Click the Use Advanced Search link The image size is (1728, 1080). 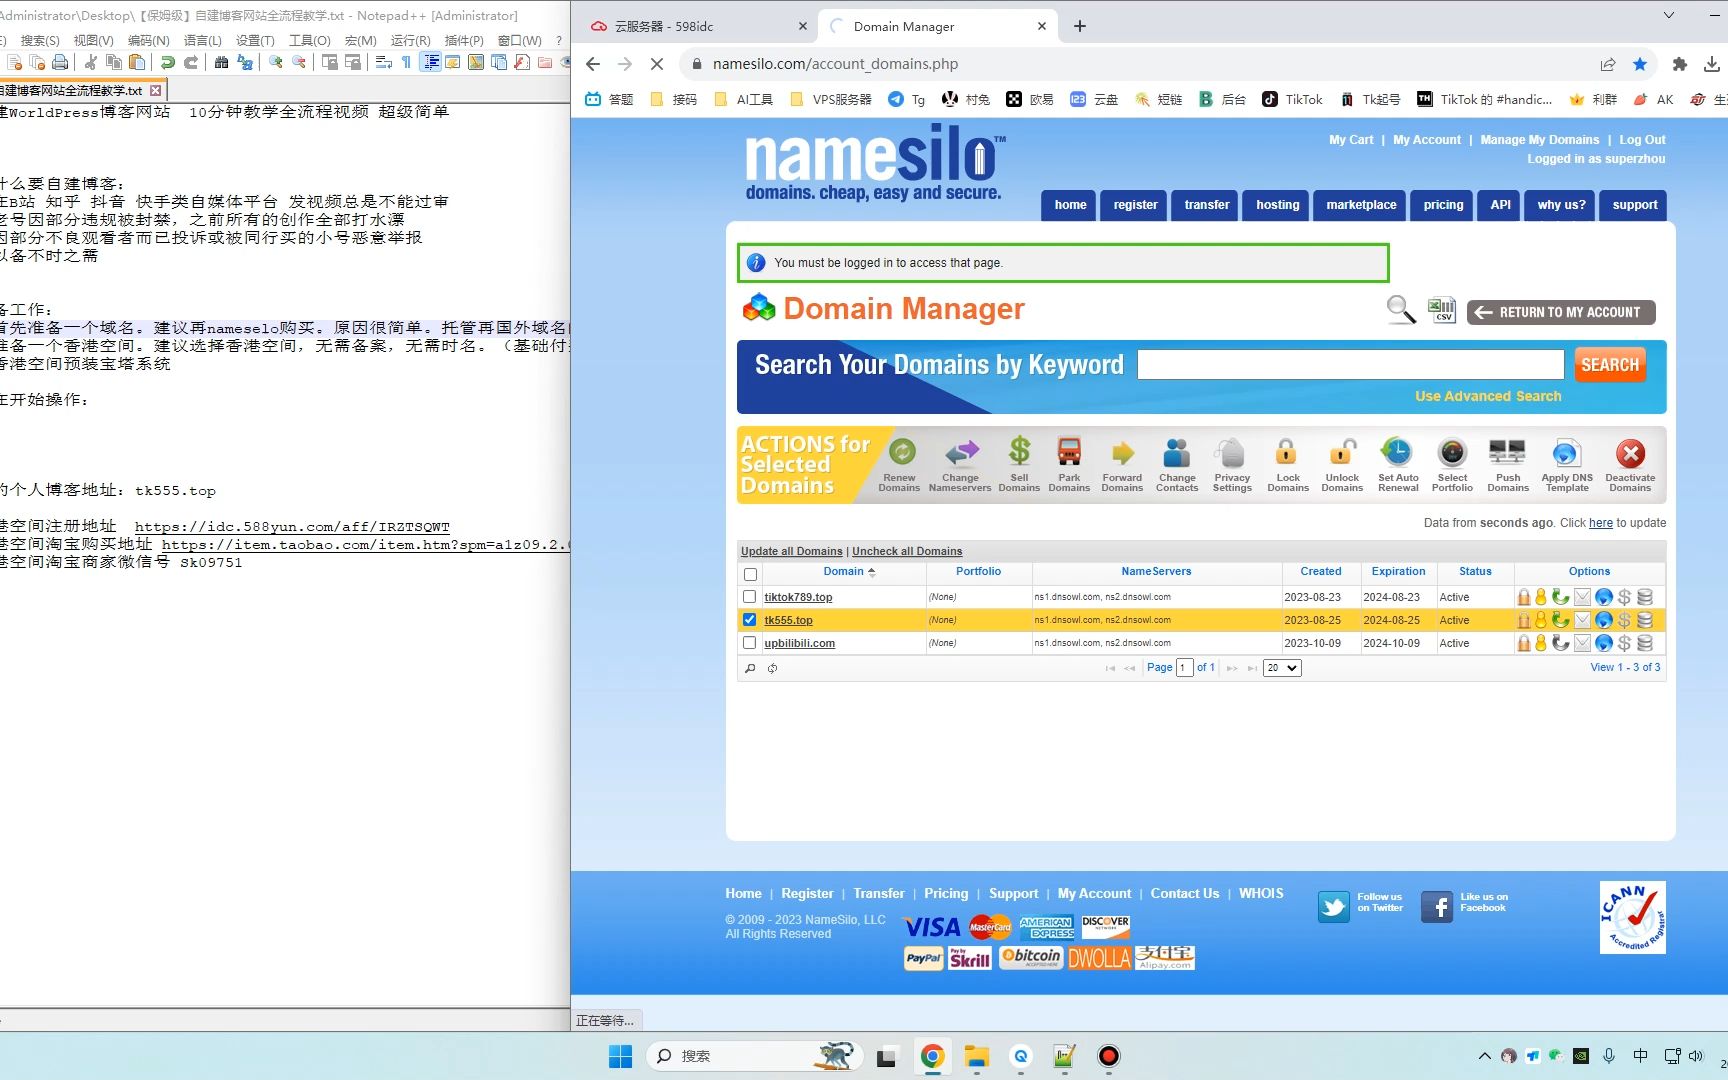coord(1488,396)
